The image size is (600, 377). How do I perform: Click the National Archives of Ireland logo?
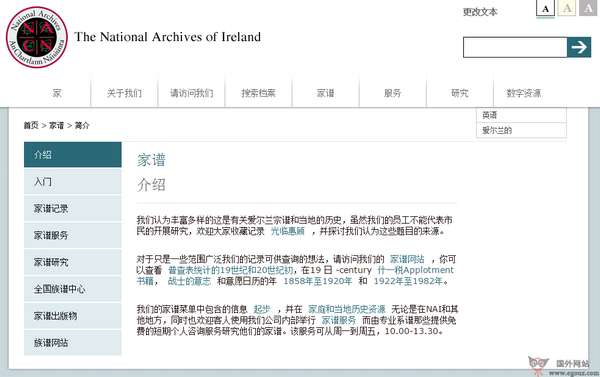37,38
